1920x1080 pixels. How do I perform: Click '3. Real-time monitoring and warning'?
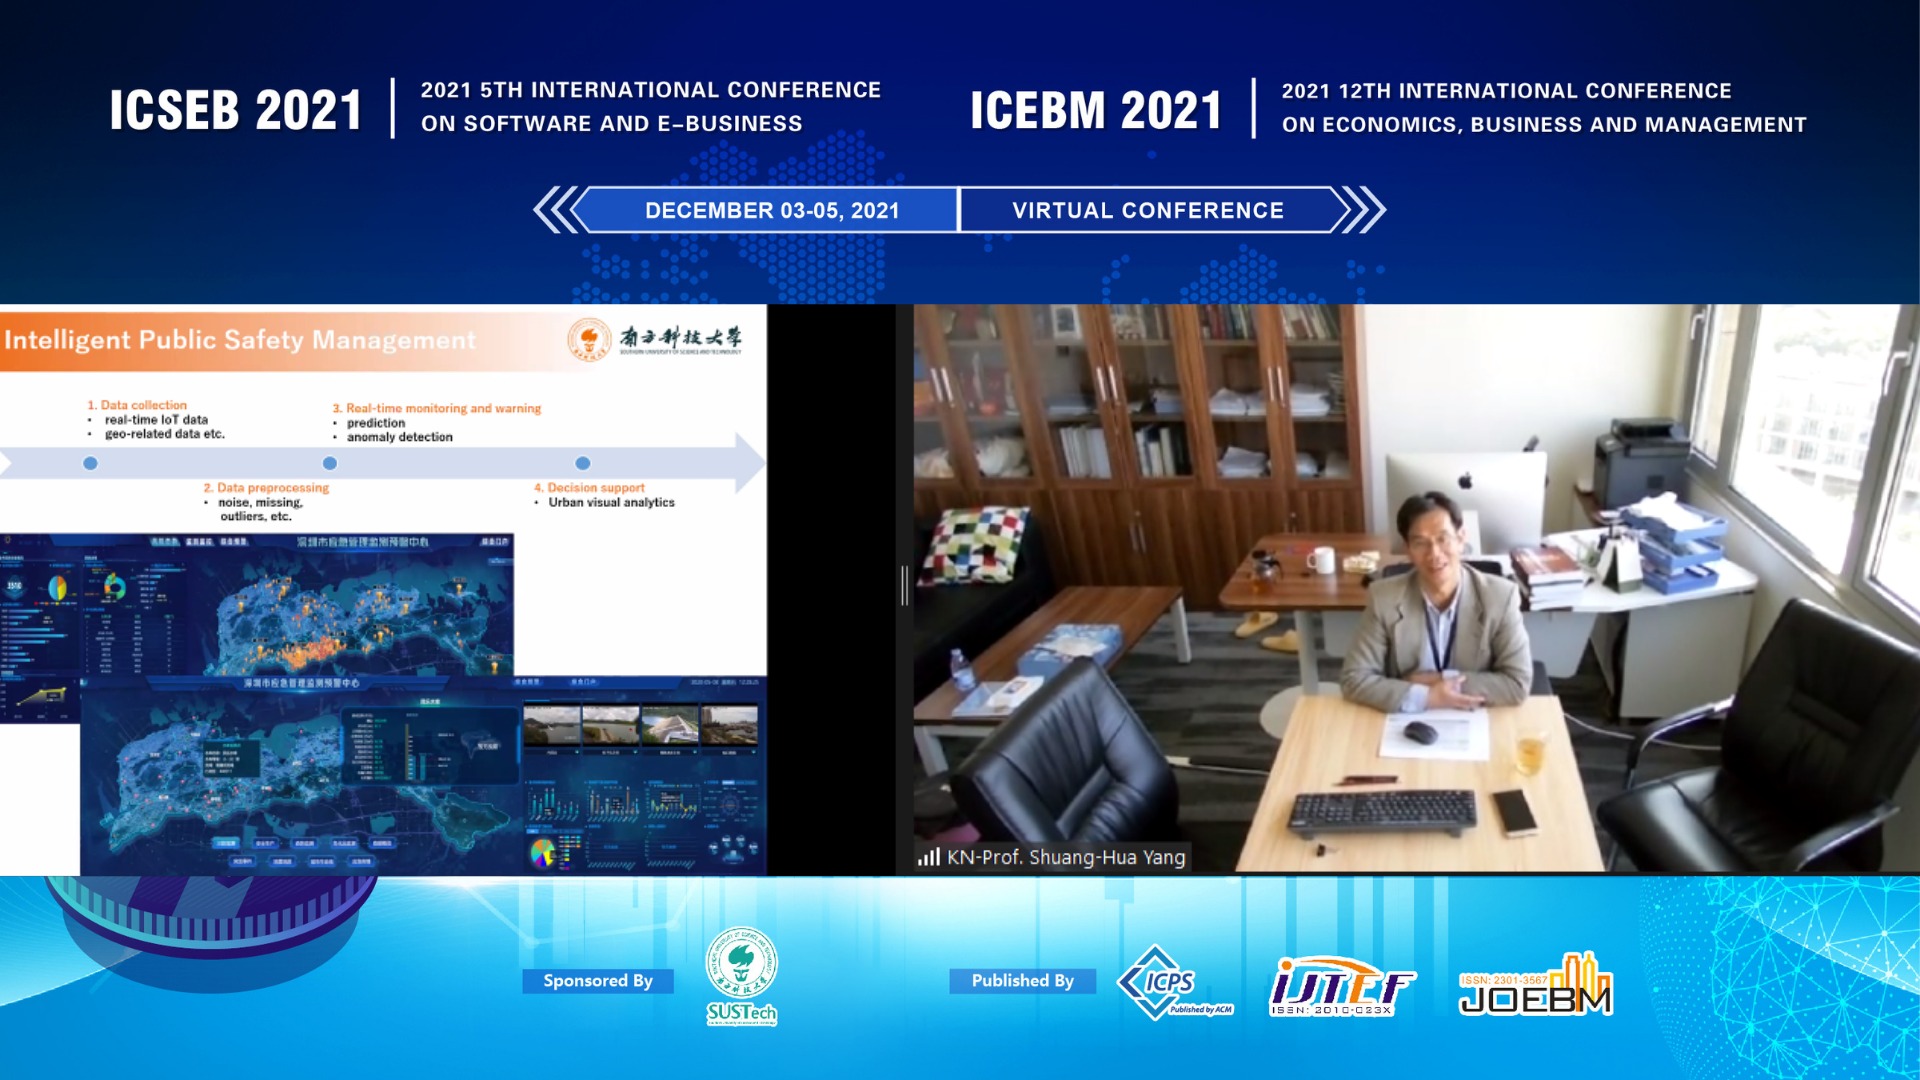click(x=437, y=408)
